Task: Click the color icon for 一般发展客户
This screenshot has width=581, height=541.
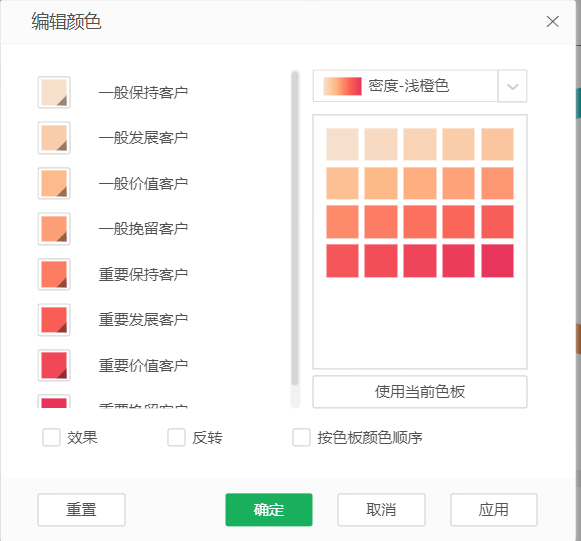Action: 54,138
